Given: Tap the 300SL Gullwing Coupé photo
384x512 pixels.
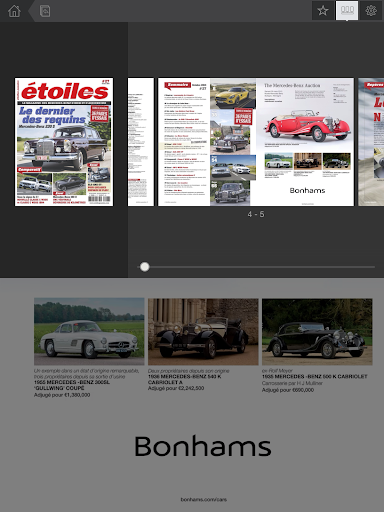Looking at the screenshot, I should point(89,331).
